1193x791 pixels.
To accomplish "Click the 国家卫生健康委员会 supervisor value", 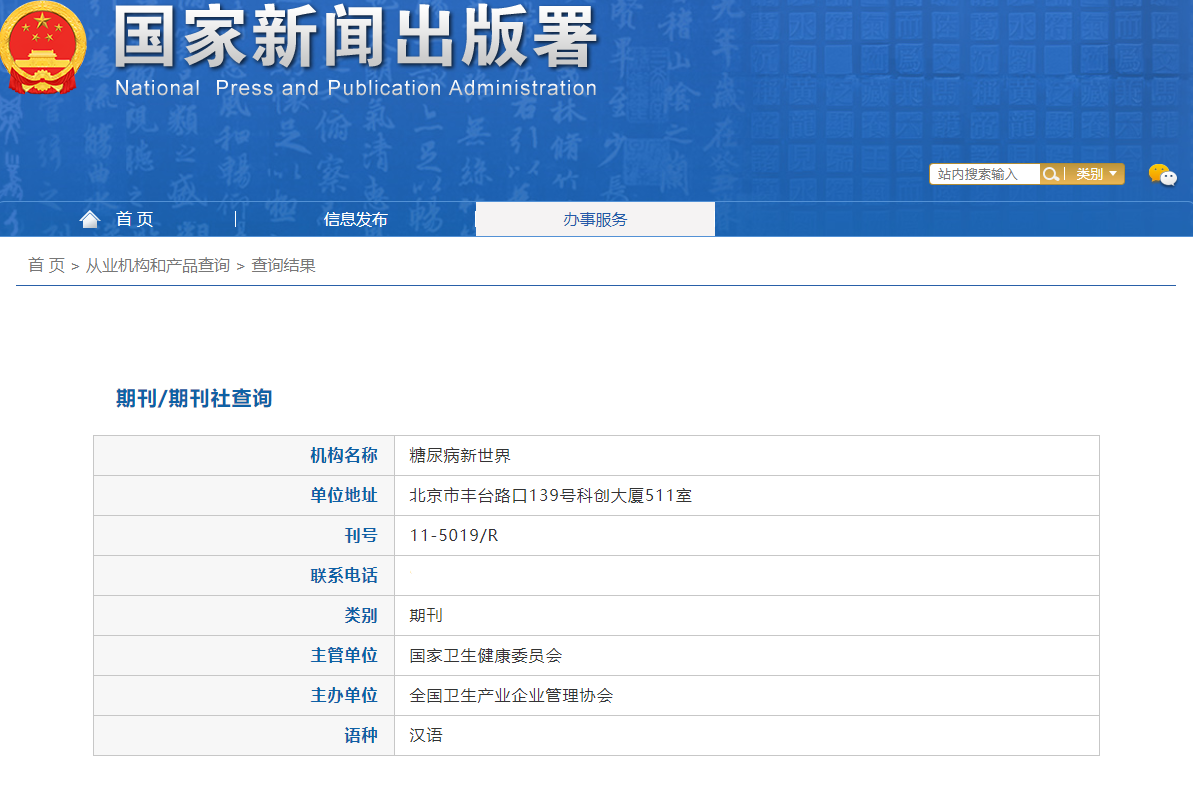I will tap(485, 656).
